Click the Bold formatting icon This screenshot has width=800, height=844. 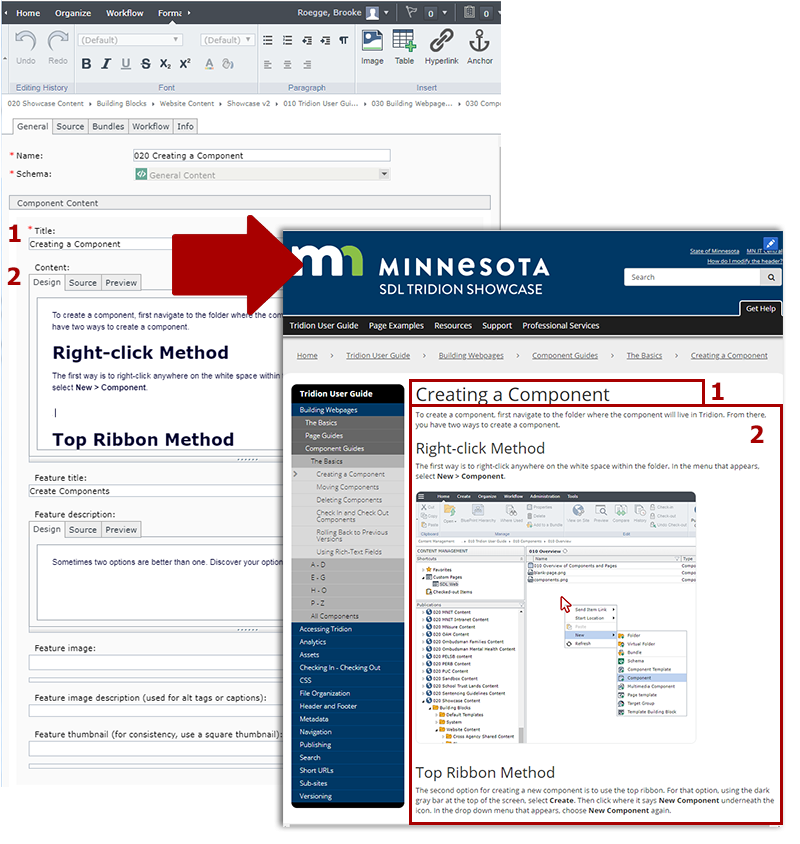[86, 64]
